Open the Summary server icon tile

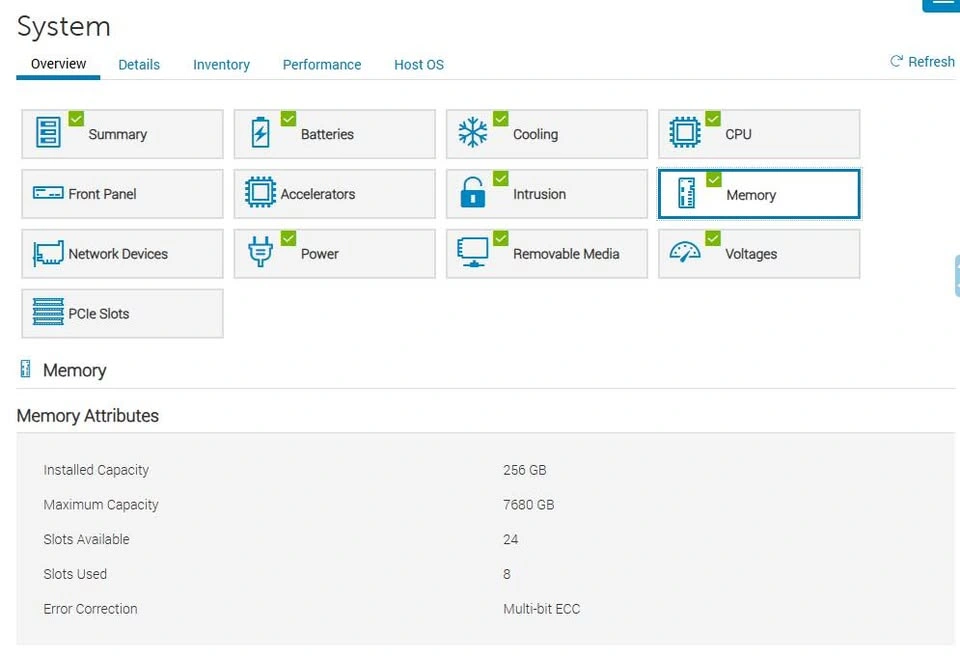[49, 133]
